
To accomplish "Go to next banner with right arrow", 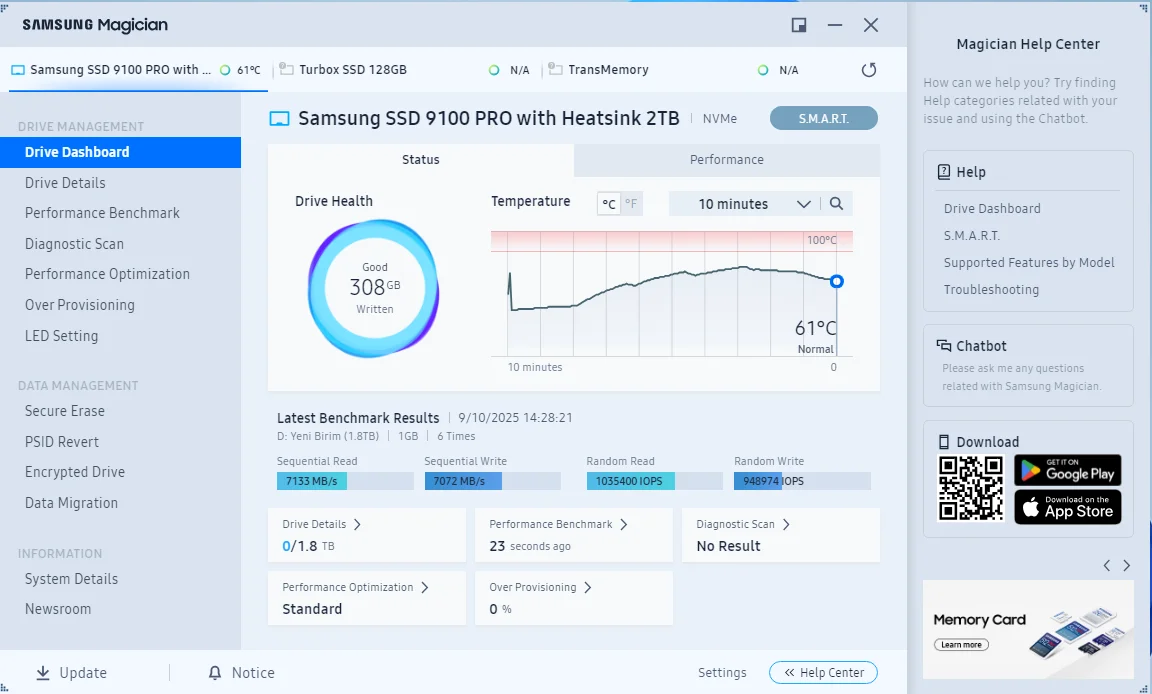I will (x=1127, y=565).
